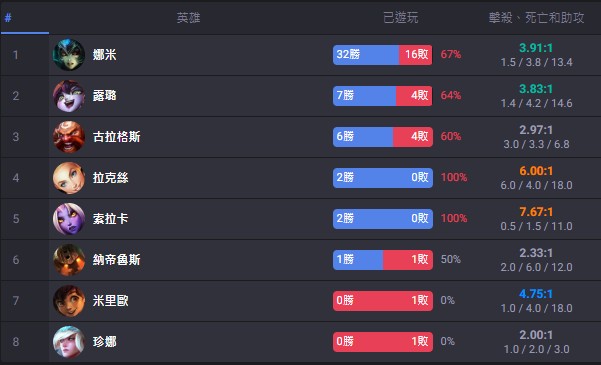Click the 露璐 champion portrait icon
The image size is (601, 365).
point(69,95)
